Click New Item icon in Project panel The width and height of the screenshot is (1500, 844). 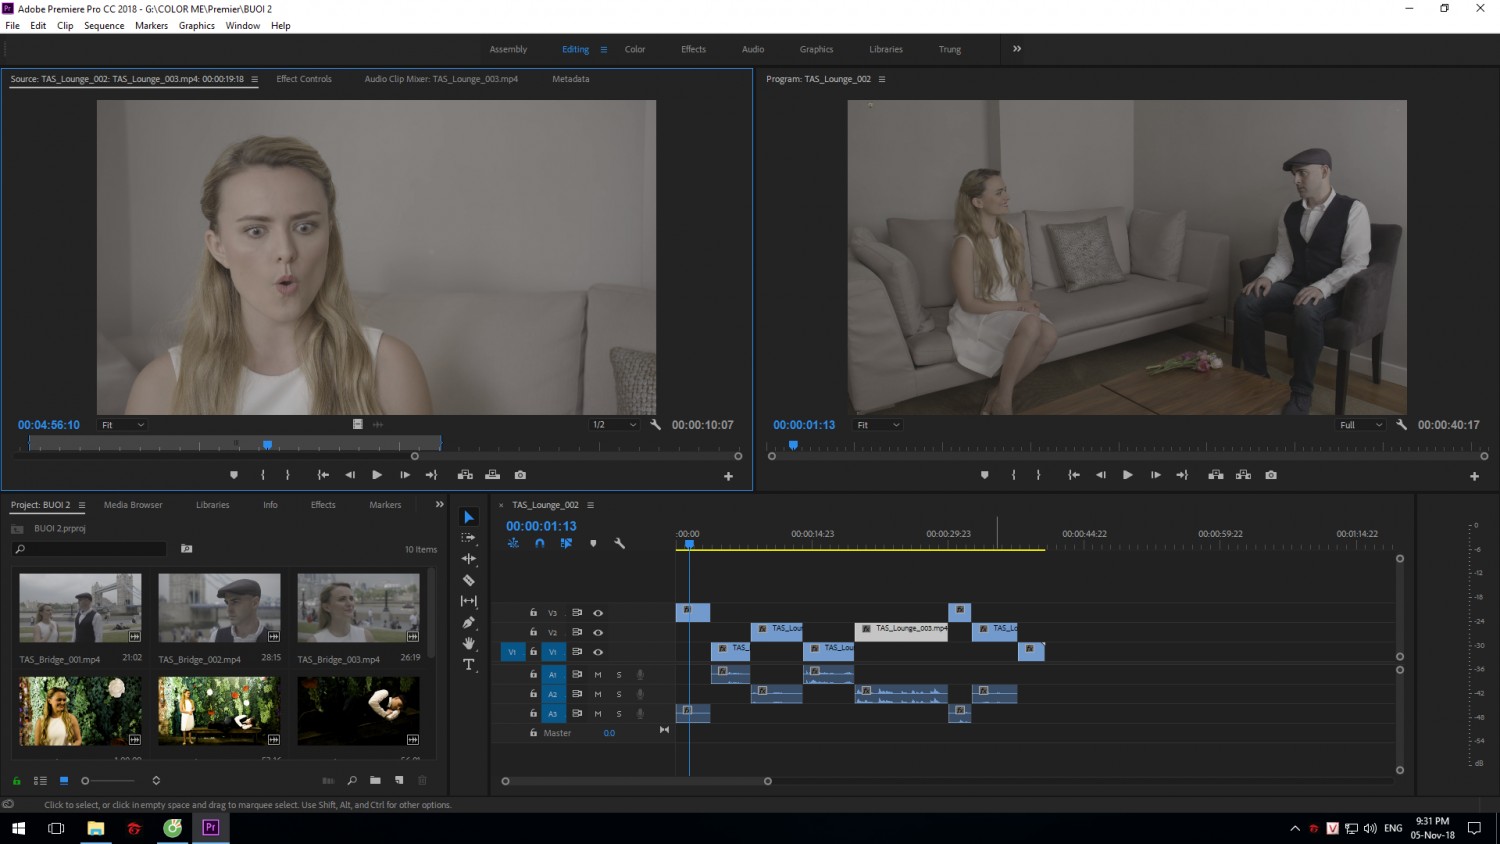[399, 780]
